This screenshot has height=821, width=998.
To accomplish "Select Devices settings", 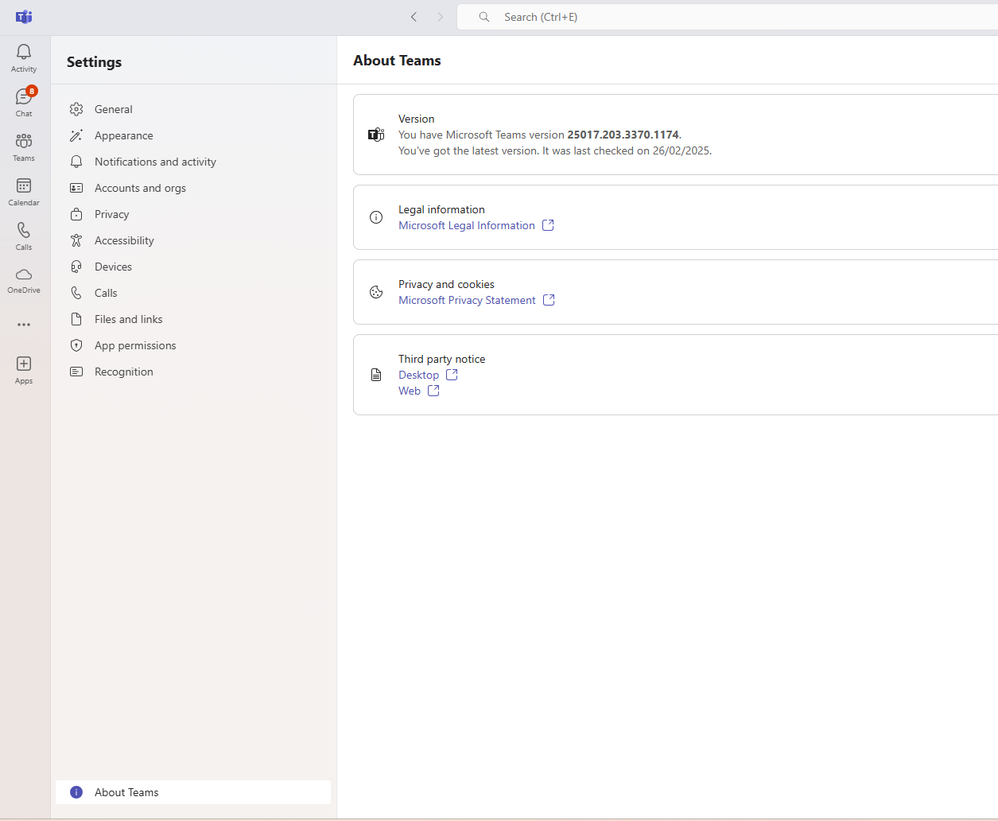I will pos(113,267).
